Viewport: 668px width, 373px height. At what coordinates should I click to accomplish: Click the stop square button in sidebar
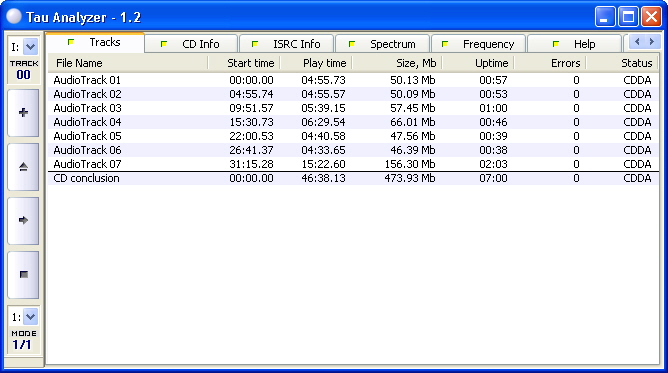23,275
